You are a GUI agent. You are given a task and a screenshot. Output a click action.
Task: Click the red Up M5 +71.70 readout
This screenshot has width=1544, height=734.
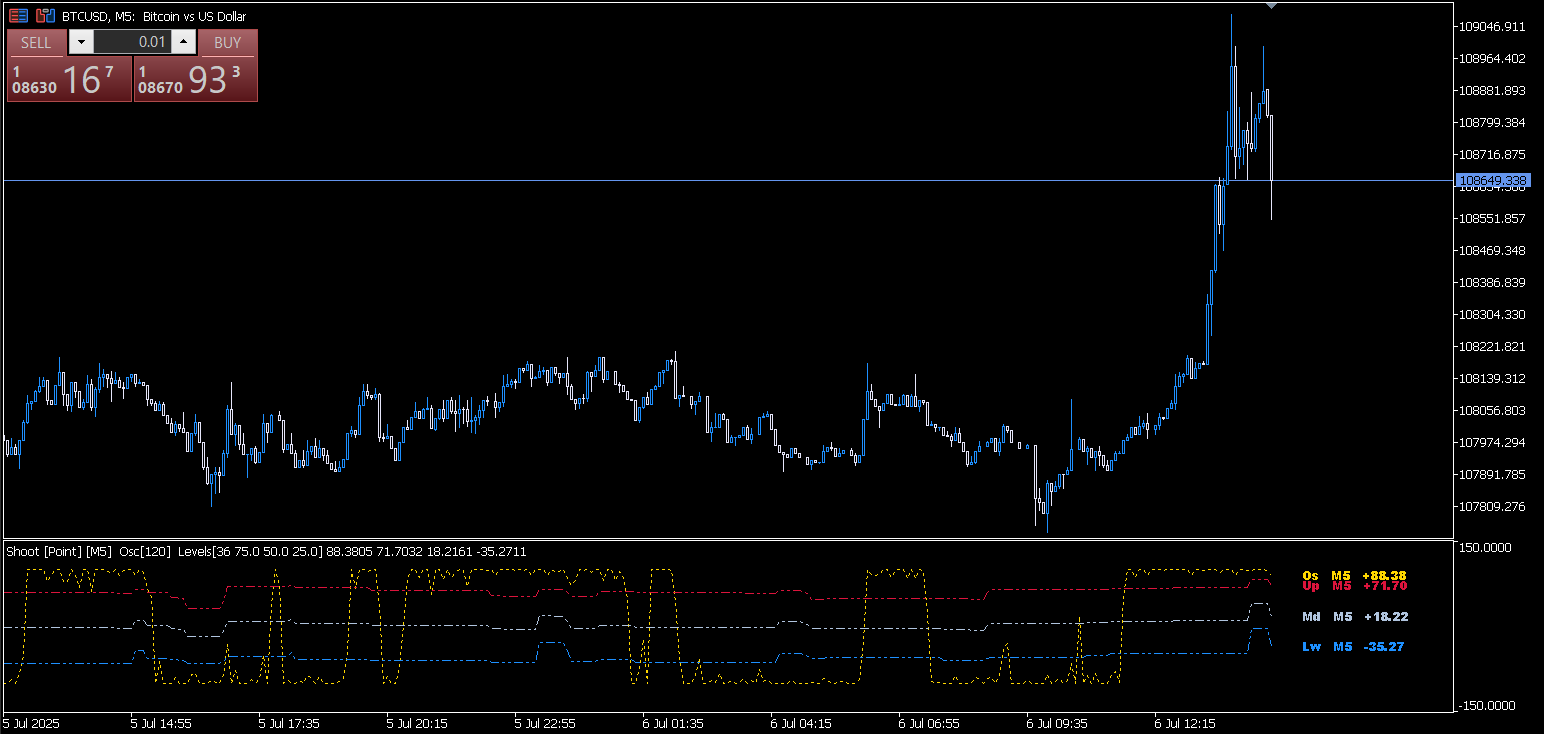click(1354, 586)
